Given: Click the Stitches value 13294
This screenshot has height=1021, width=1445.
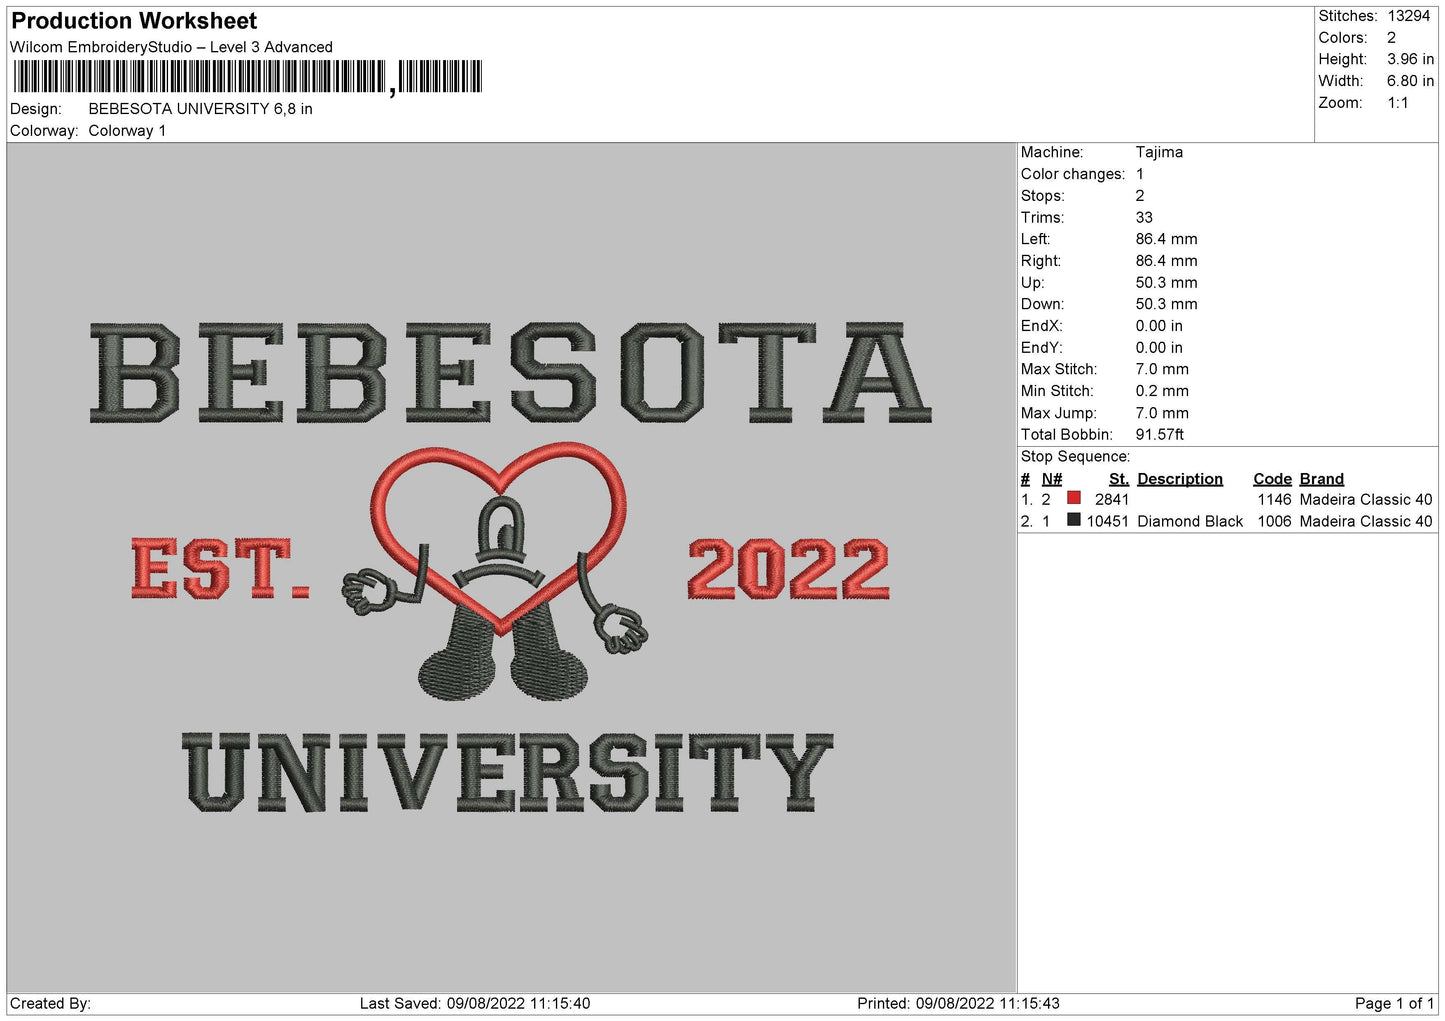Looking at the screenshot, I should [x=1408, y=16].
